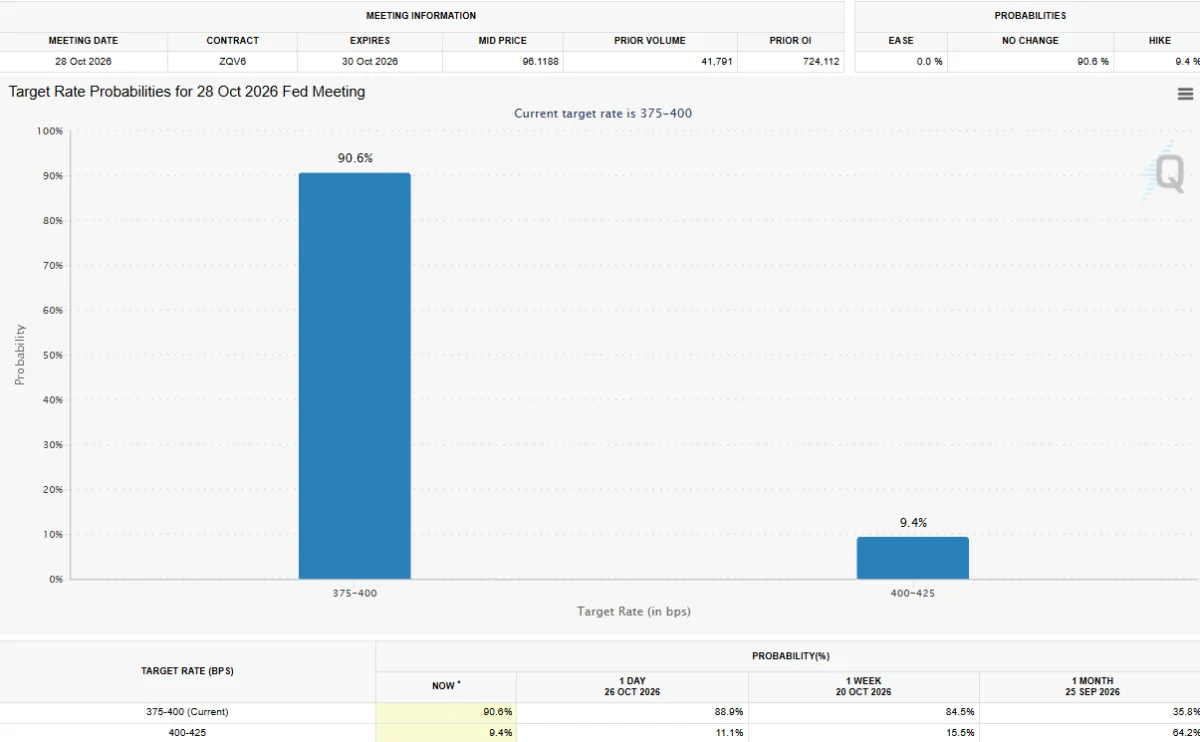Select the '375-400 (Current)' table row label
The image size is (1200, 742).
(x=187, y=712)
